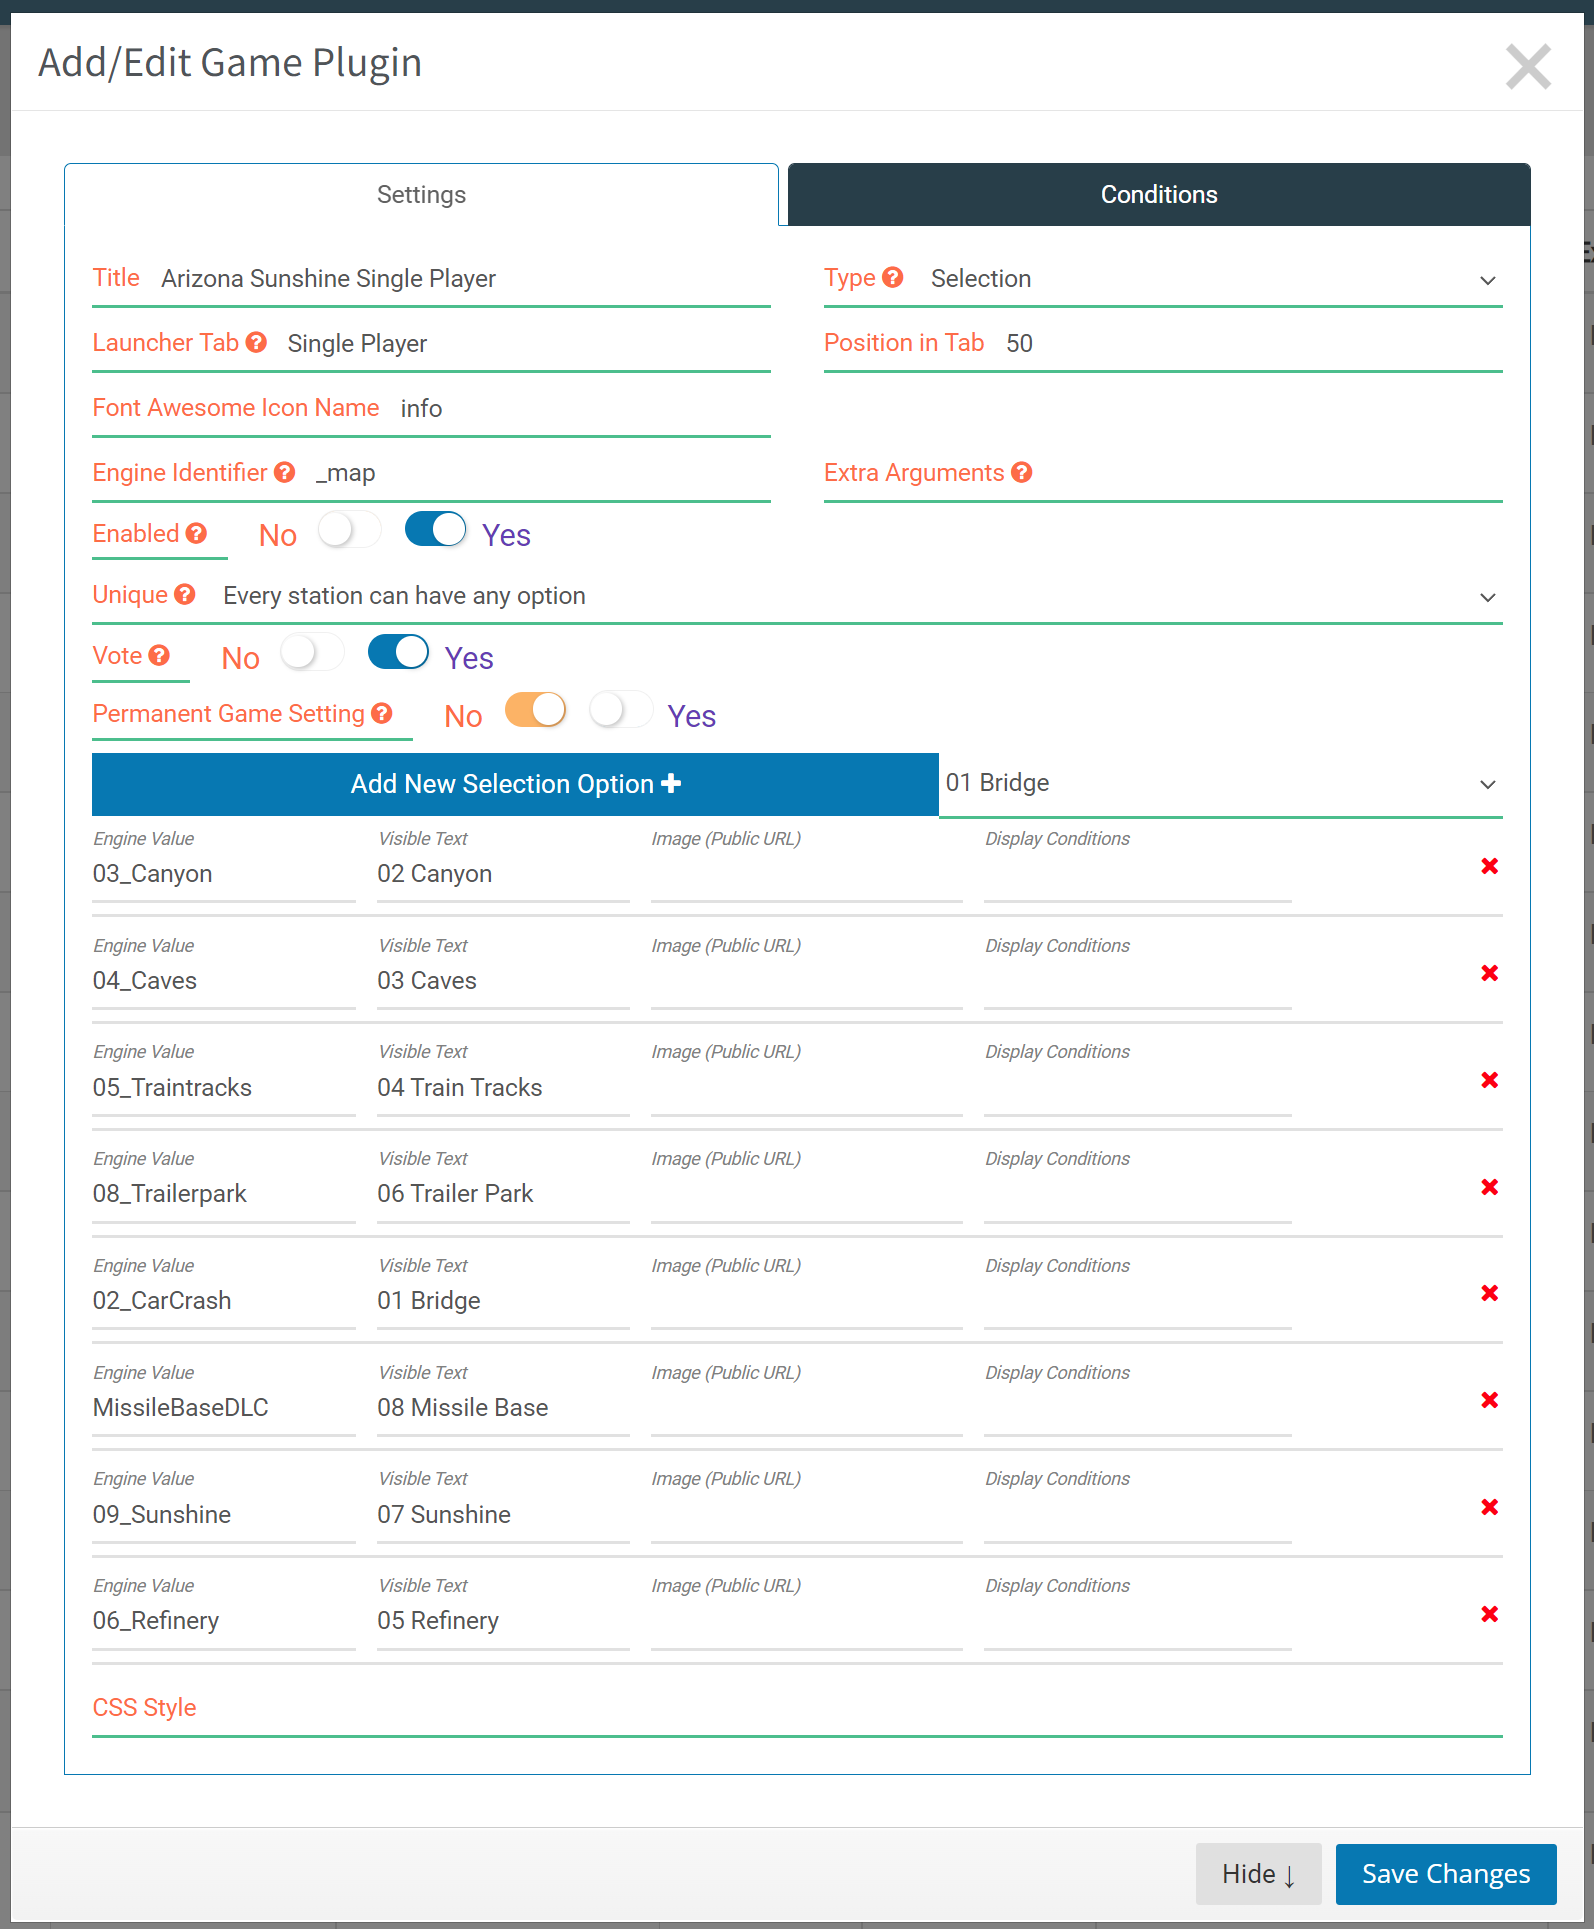1594x1929 pixels.
Task: Remove the 06_Refinery selection option
Action: [1489, 1614]
